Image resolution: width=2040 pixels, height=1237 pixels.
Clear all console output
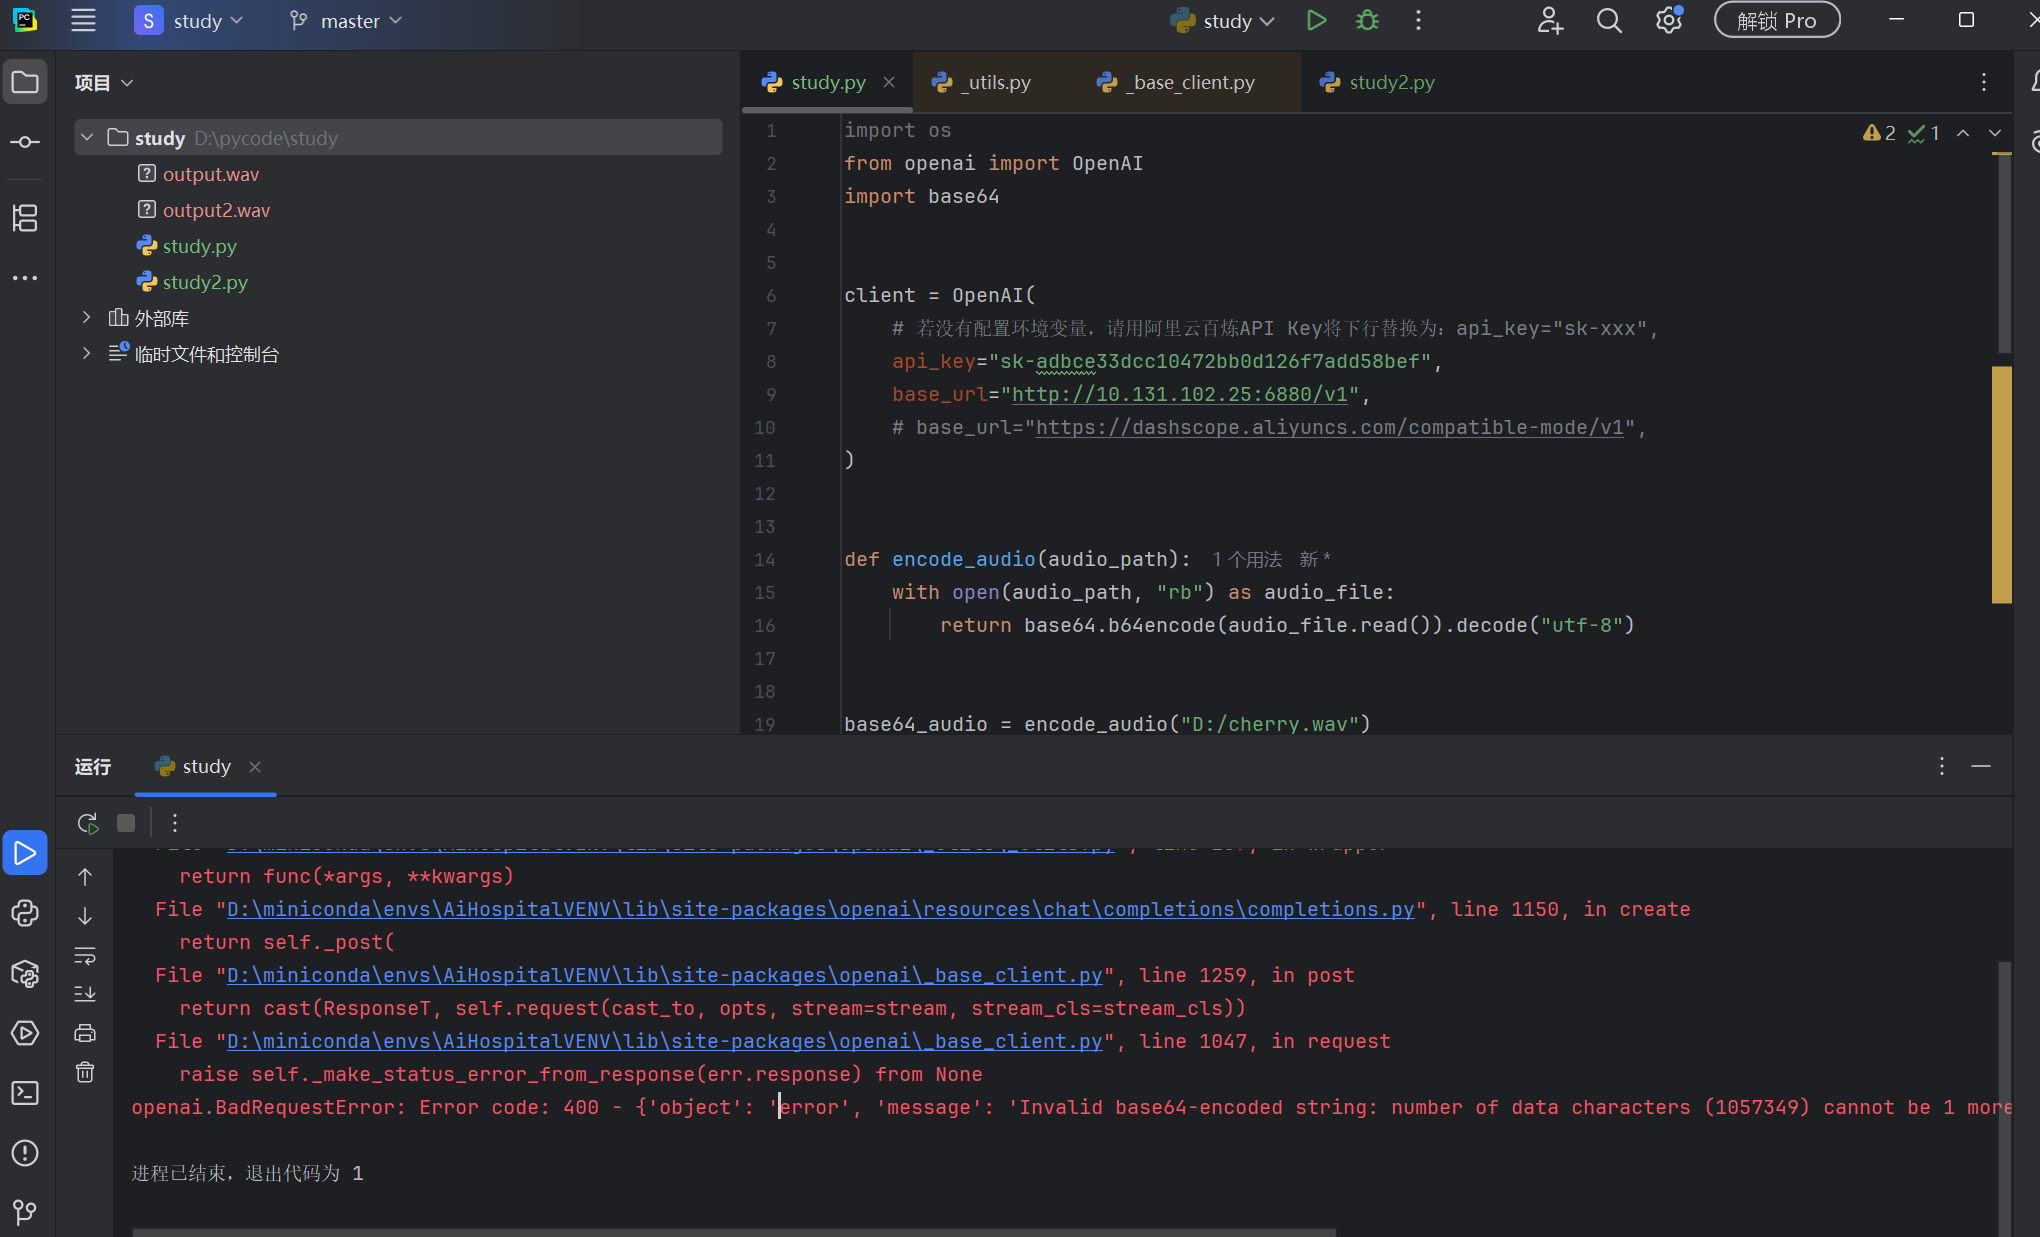coord(85,1072)
